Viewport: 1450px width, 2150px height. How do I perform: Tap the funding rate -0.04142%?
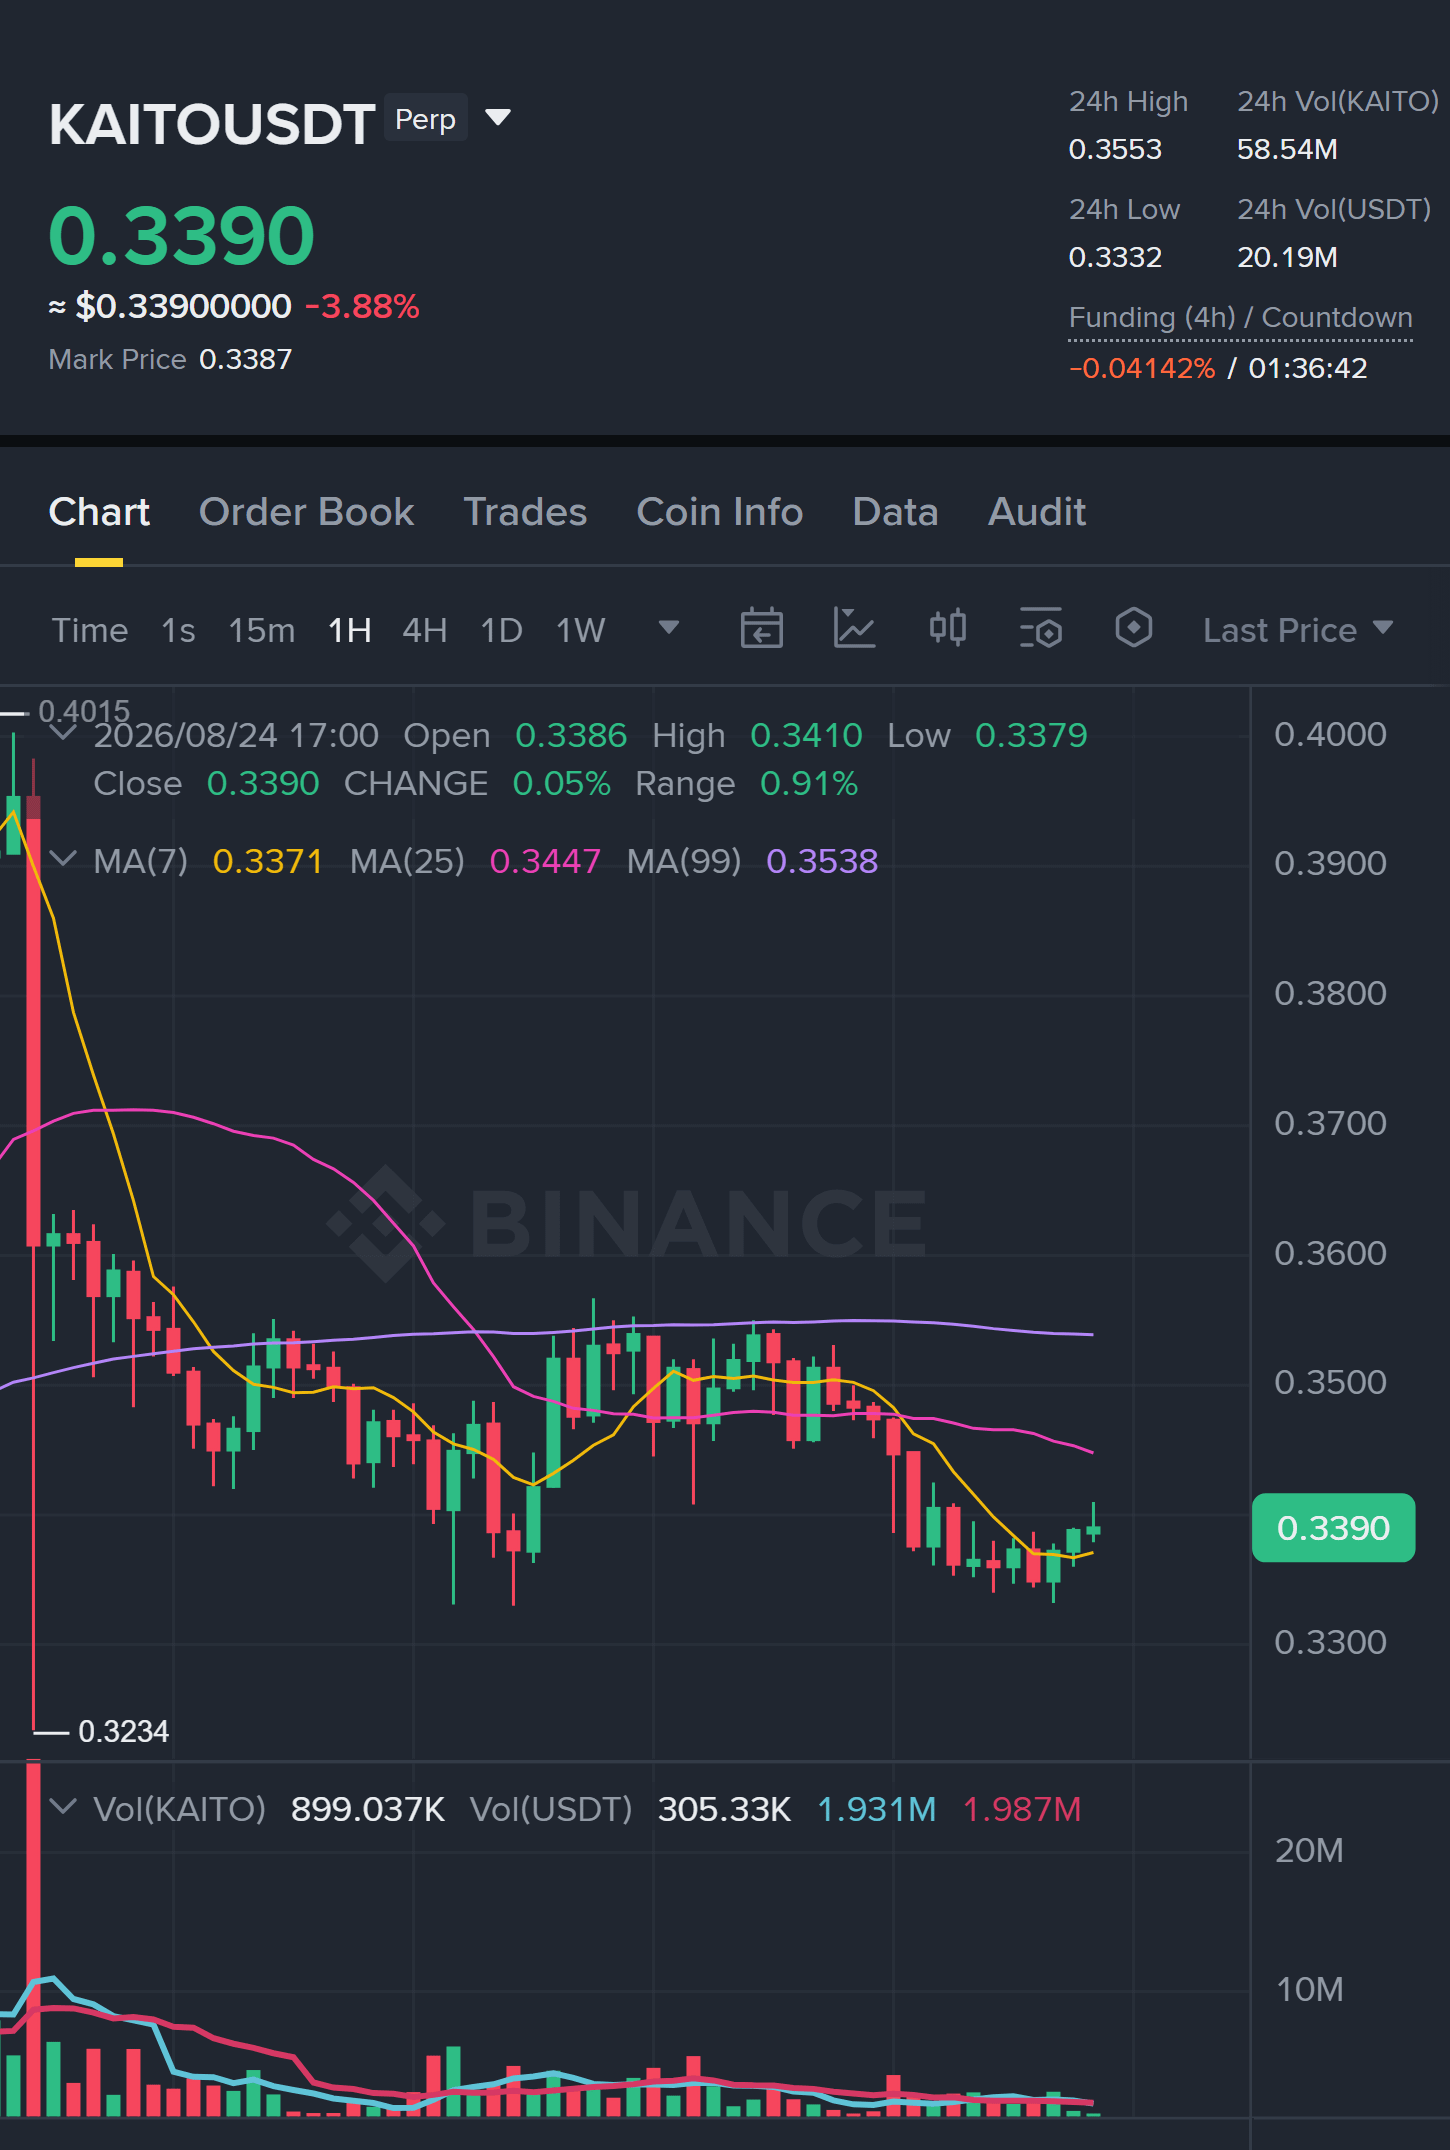[x=1142, y=369]
